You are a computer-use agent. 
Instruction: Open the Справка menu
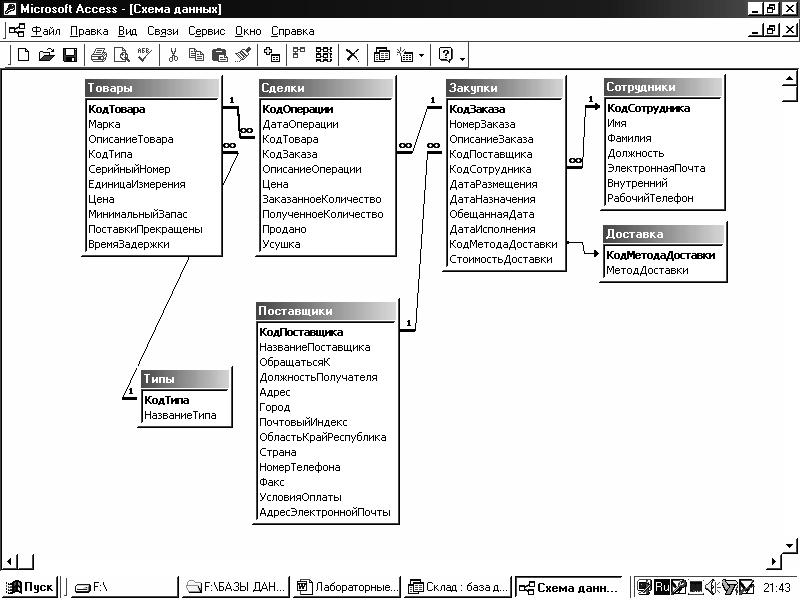(292, 31)
